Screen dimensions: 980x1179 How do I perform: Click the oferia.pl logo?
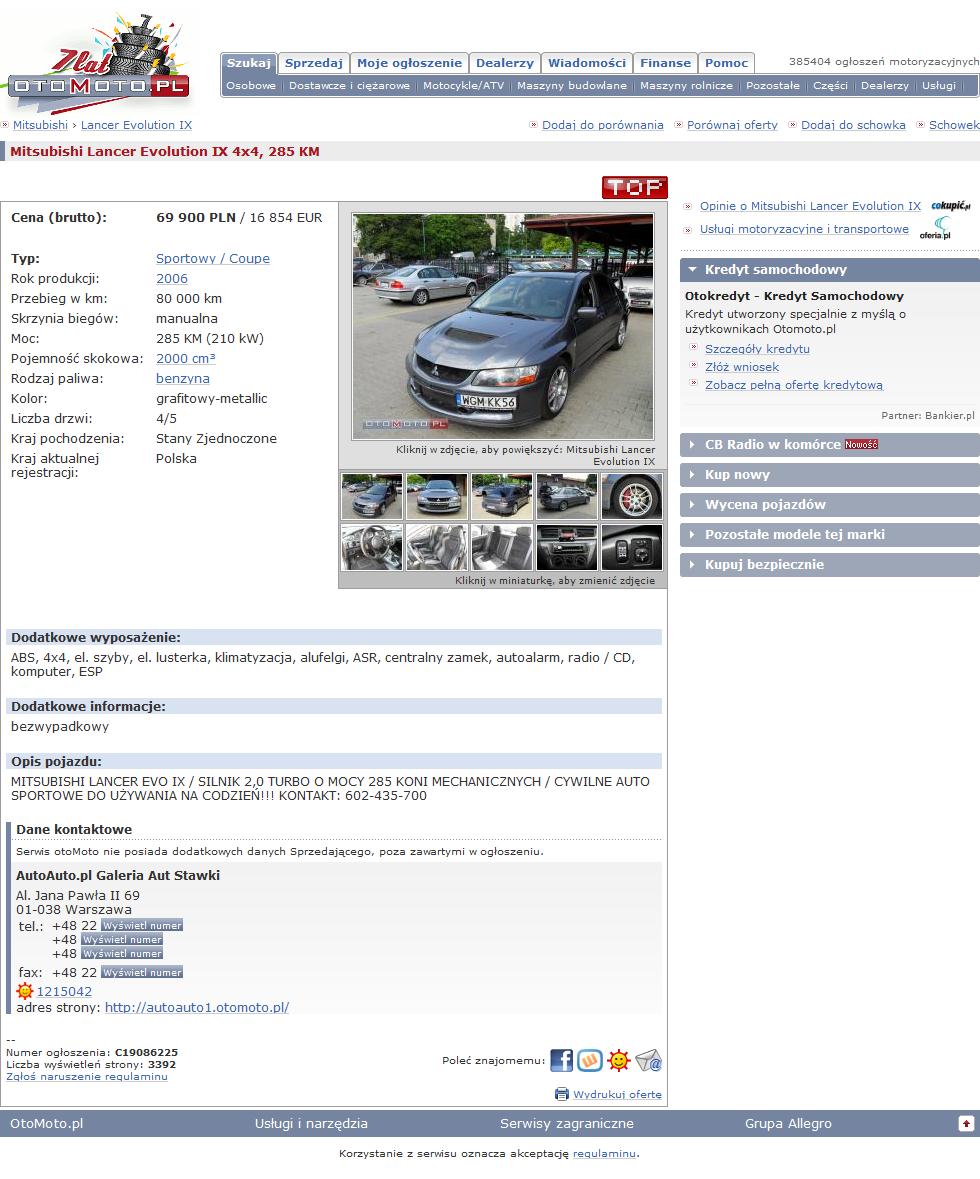point(936,229)
